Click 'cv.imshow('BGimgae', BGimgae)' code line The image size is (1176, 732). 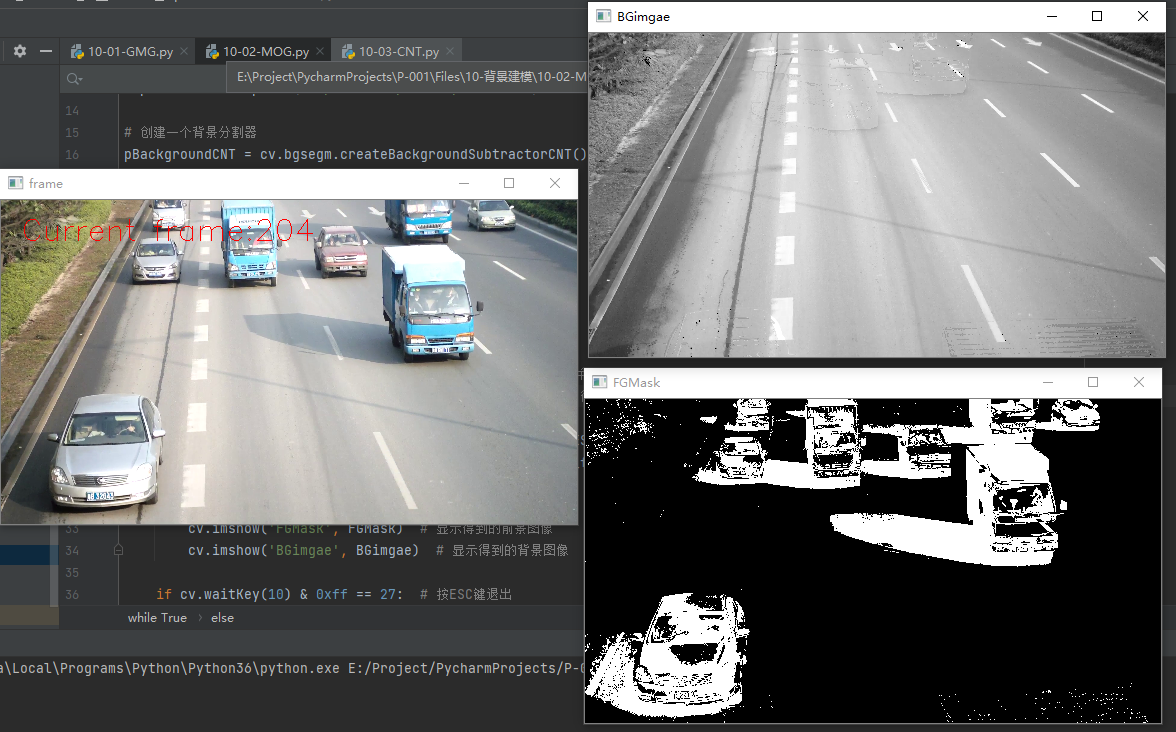click(304, 550)
